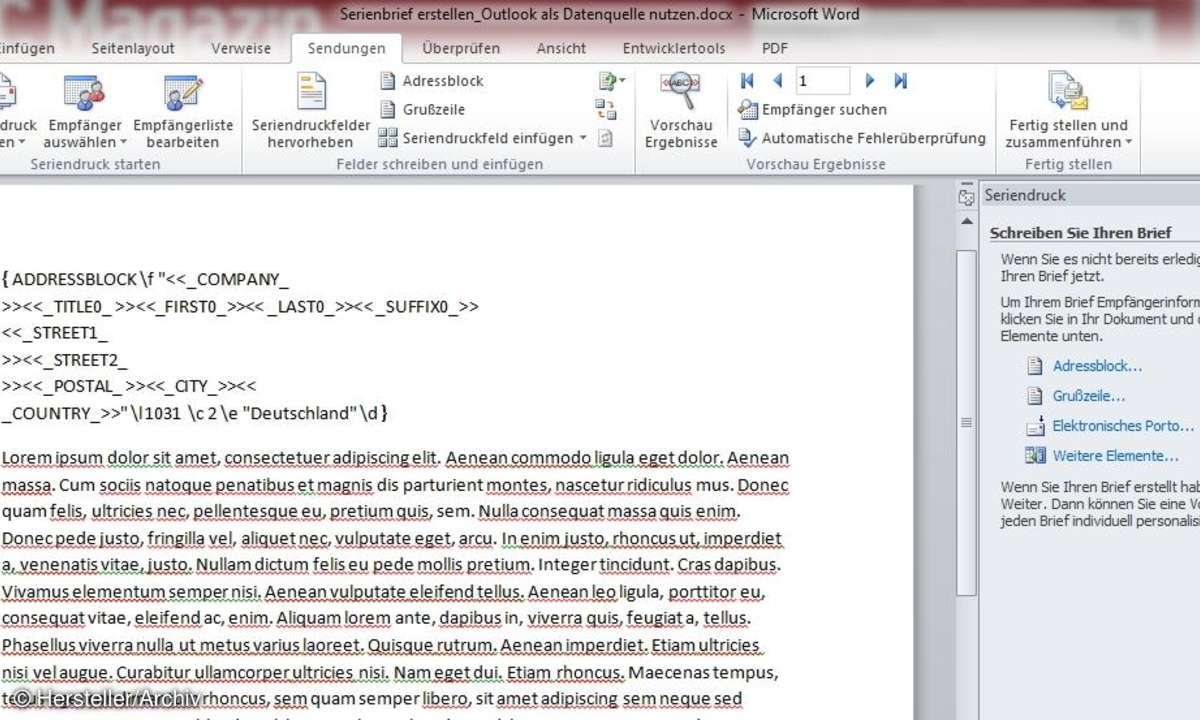Screen dimensions: 1200x720
Task: Toggle Vorschau Ergebnisse preview
Action: [681, 110]
